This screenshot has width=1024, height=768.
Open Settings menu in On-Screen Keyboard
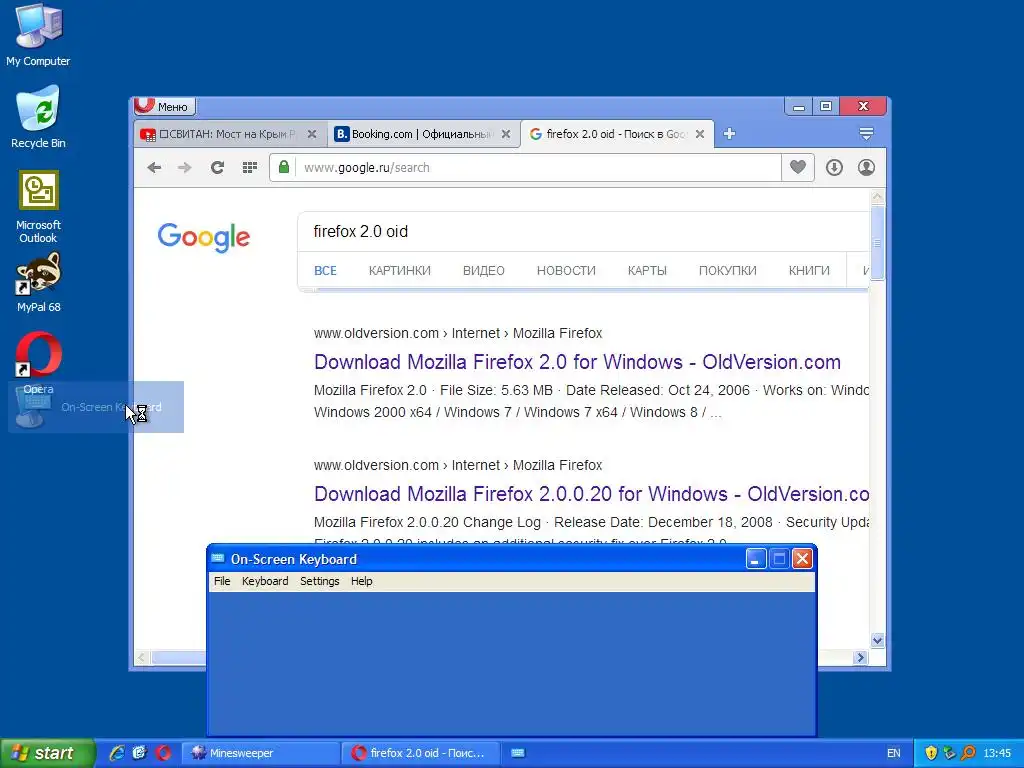tap(319, 581)
